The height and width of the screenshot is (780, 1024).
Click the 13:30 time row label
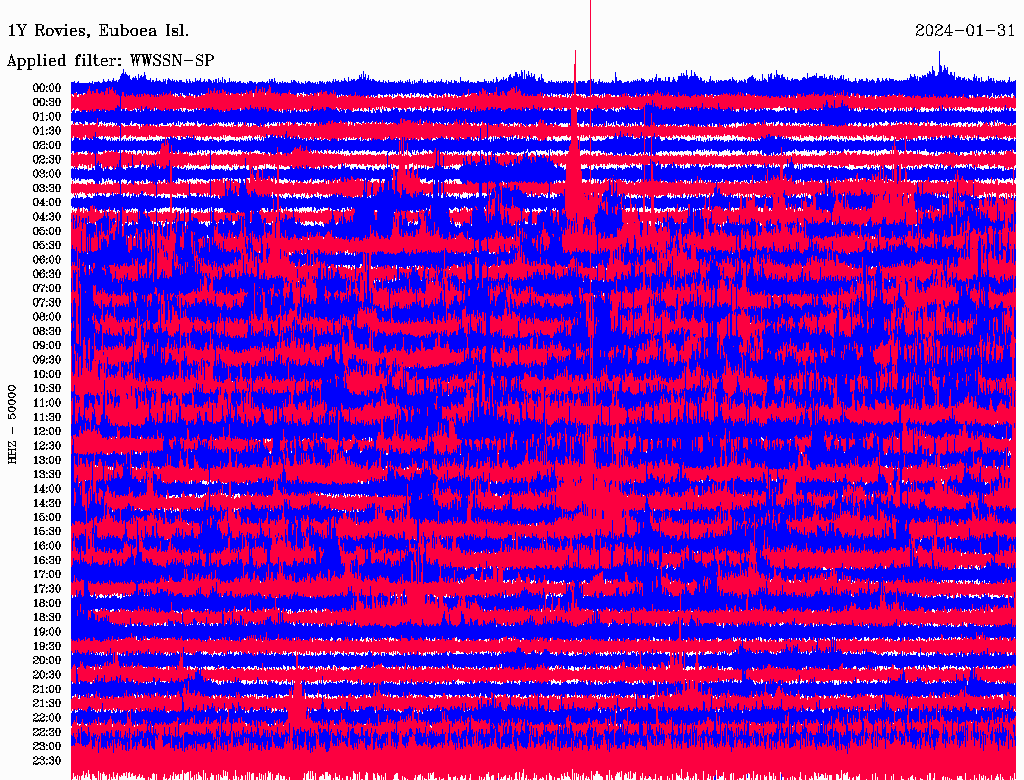point(47,475)
